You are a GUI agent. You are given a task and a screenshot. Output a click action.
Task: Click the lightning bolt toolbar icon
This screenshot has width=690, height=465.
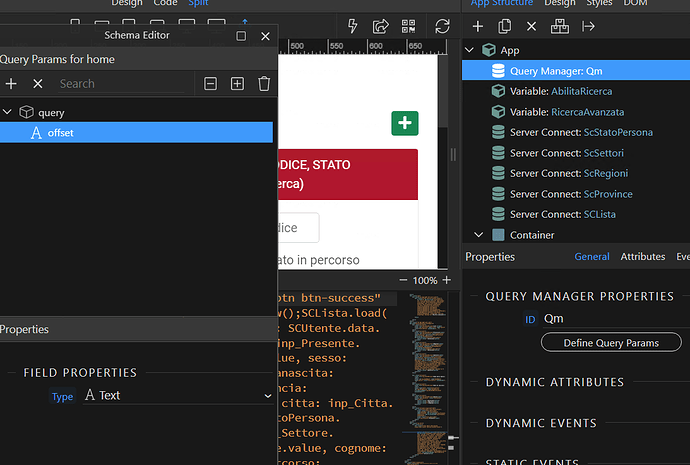(x=352, y=26)
